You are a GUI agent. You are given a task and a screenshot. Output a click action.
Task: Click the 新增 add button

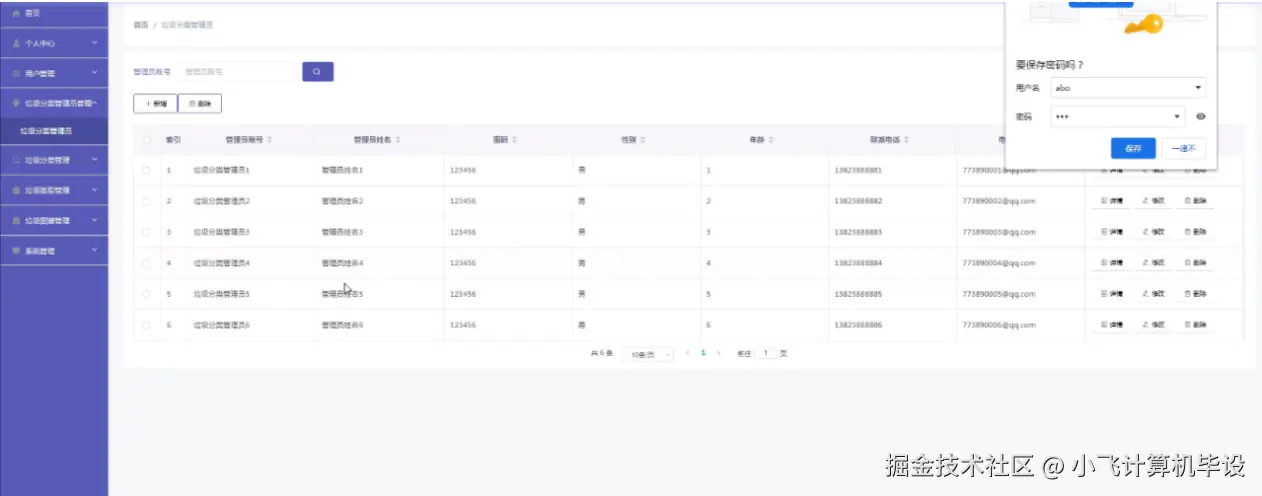[155, 103]
